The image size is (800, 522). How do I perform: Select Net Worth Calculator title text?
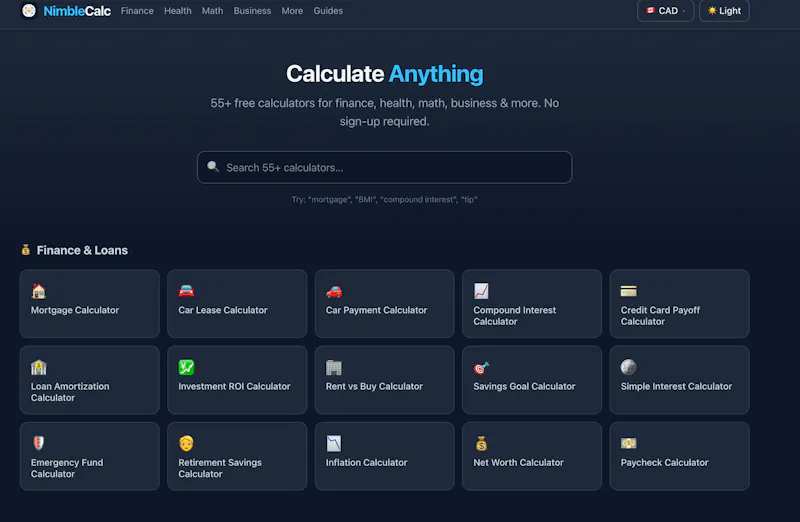pyautogui.click(x=518, y=462)
